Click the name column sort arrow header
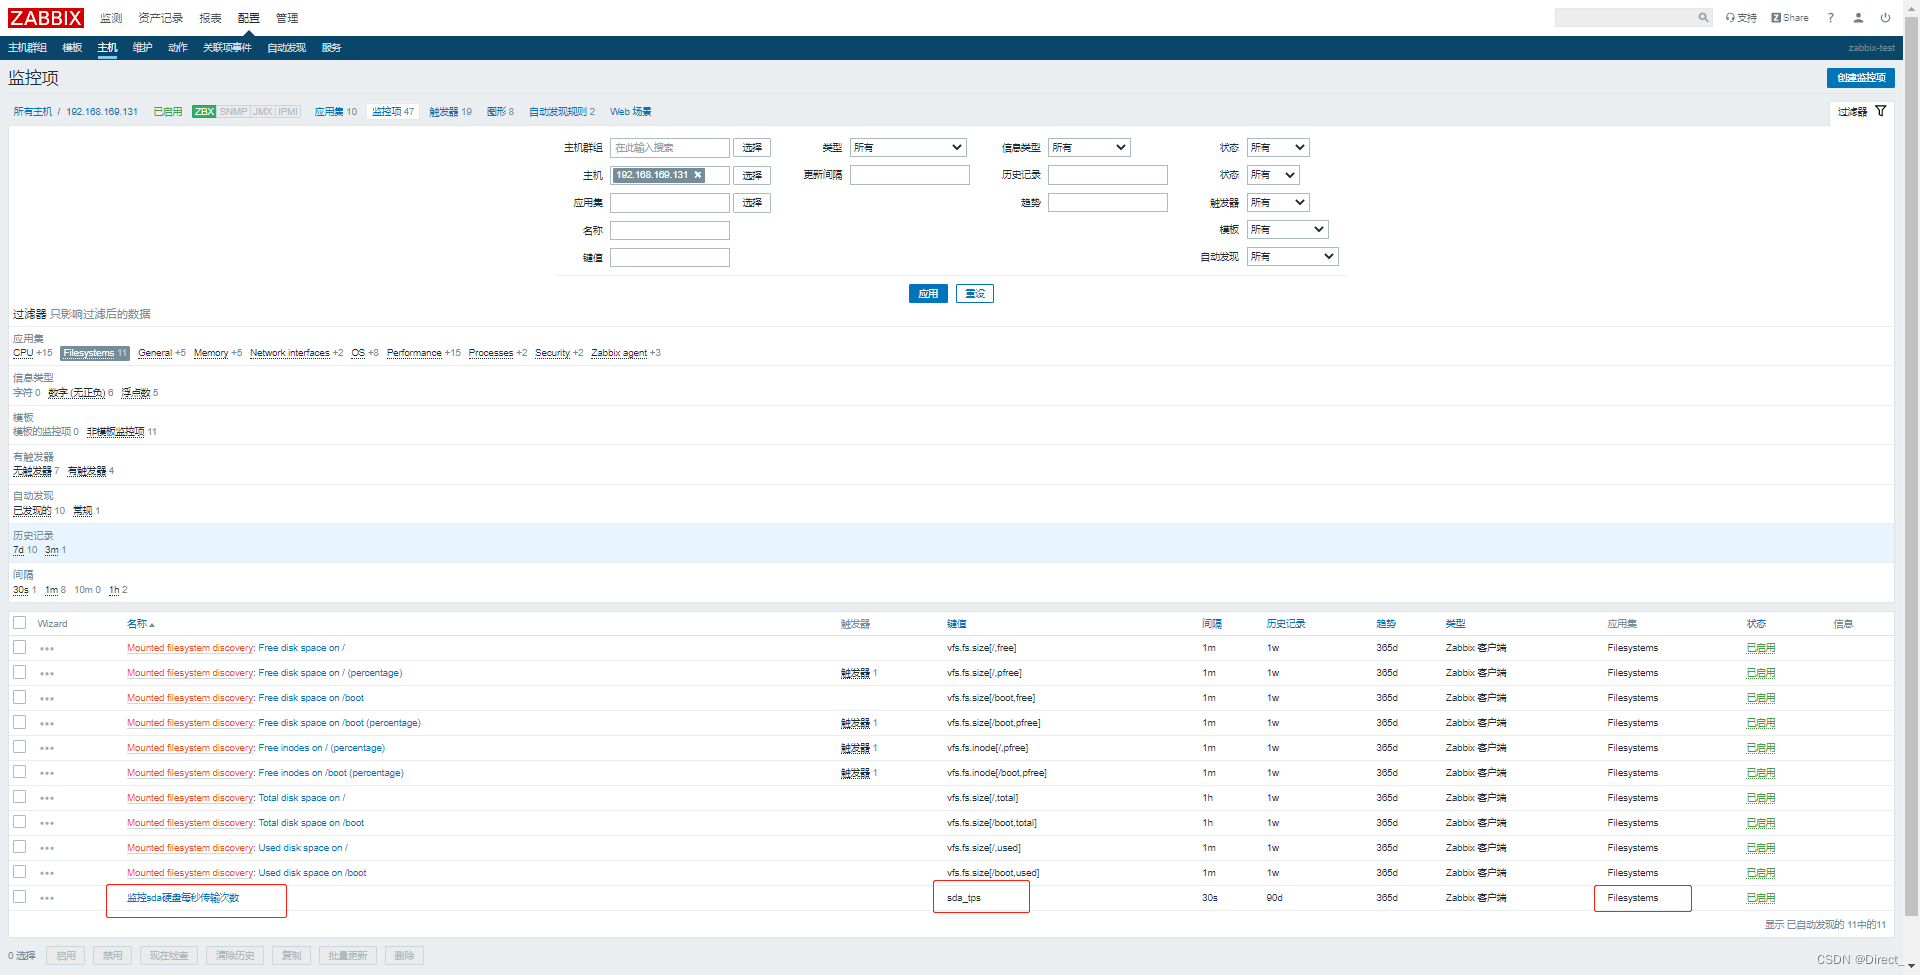This screenshot has width=1920, height=975. [141, 624]
